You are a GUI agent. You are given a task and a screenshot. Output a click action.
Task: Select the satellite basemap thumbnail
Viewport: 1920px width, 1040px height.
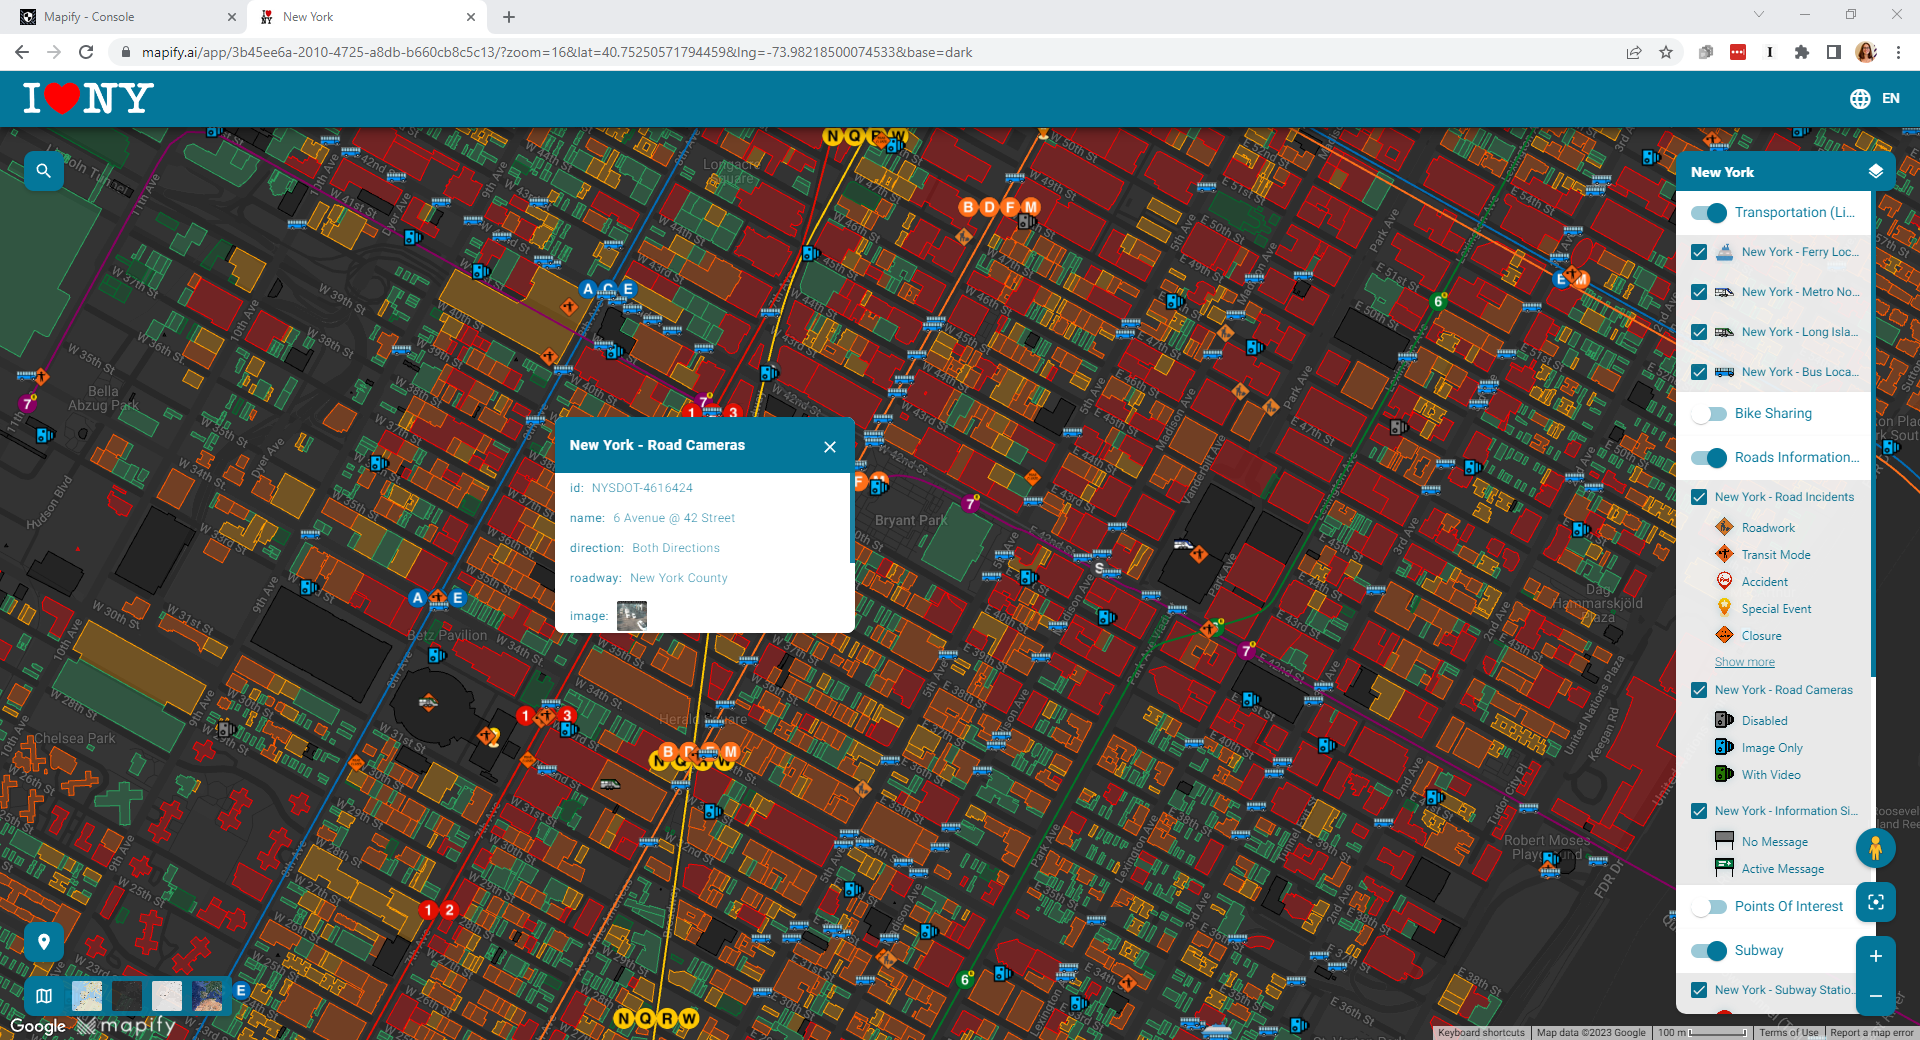tap(207, 996)
